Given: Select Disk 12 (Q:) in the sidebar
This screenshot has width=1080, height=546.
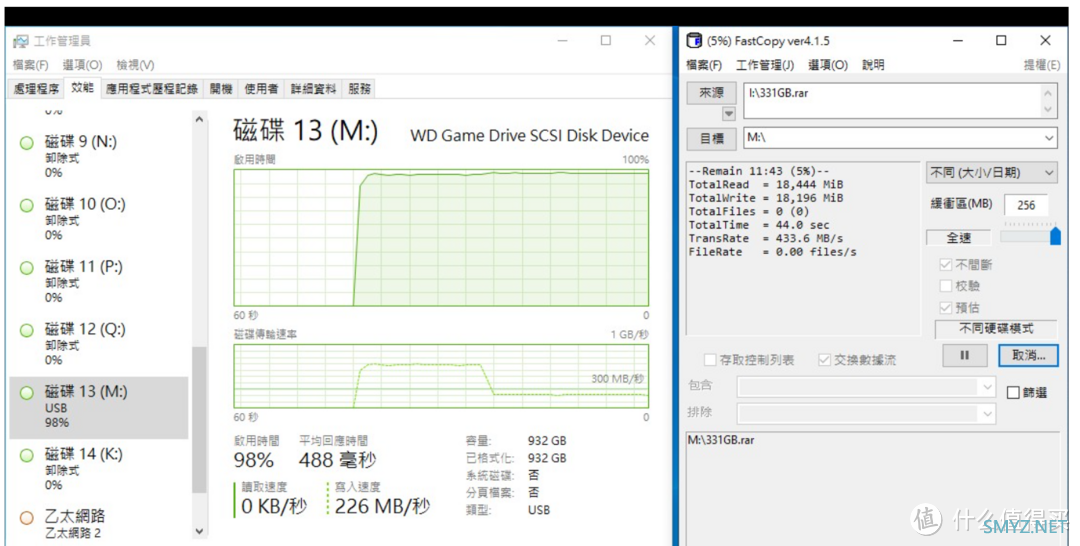Looking at the screenshot, I should pyautogui.click(x=99, y=344).
